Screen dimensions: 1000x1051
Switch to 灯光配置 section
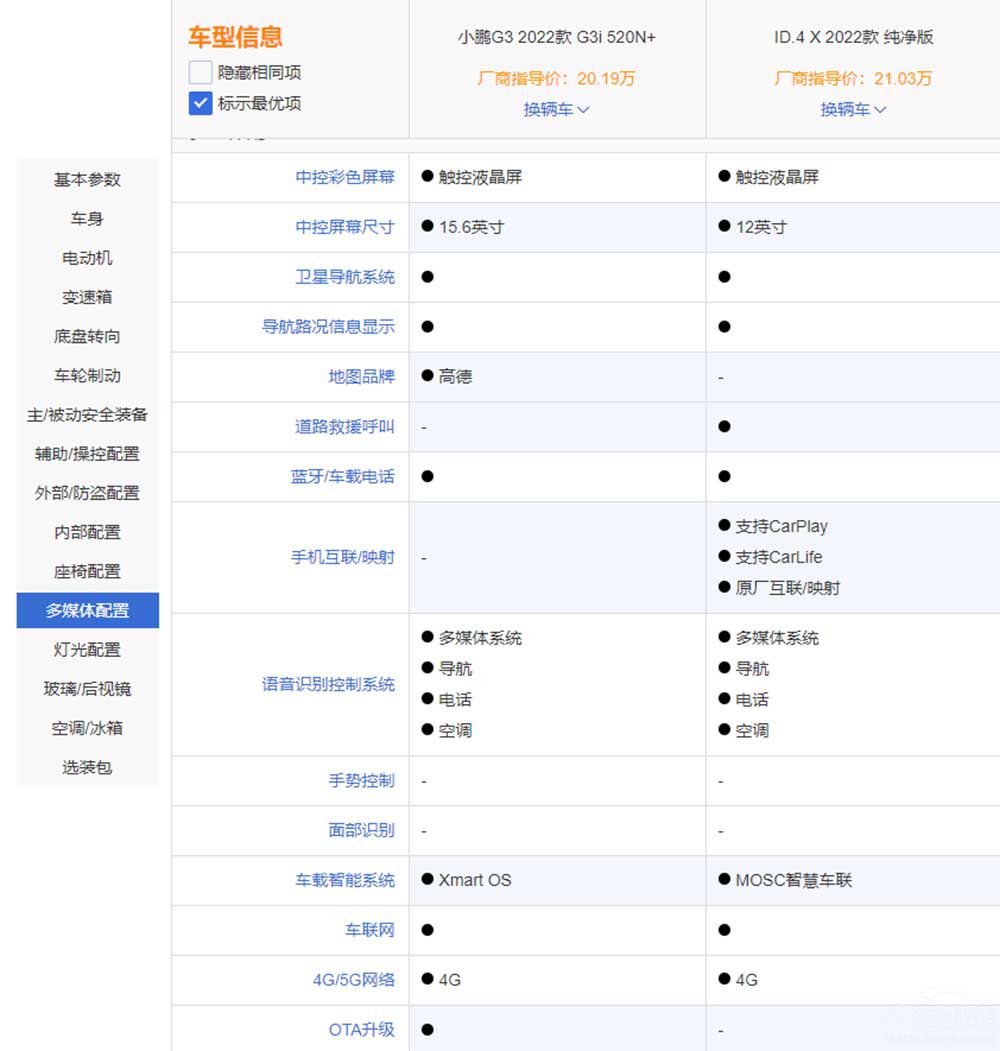pos(87,649)
